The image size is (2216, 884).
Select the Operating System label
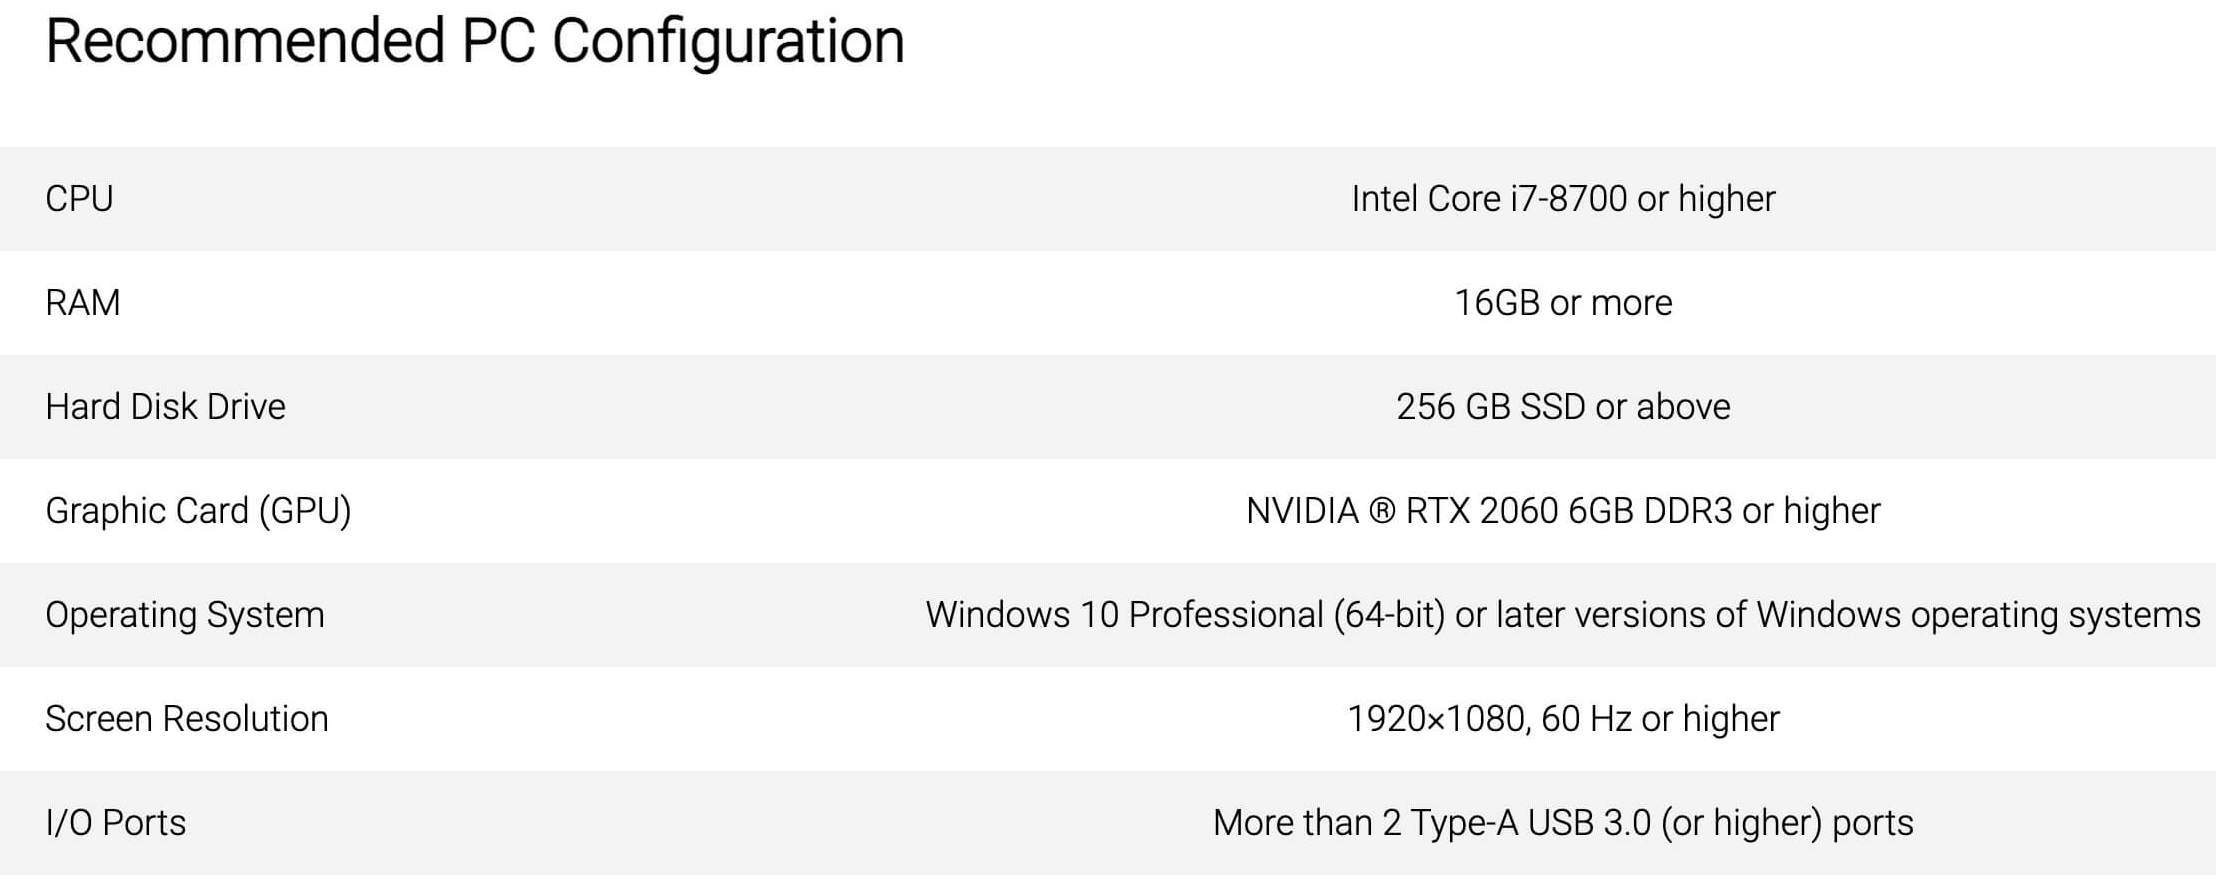point(185,615)
